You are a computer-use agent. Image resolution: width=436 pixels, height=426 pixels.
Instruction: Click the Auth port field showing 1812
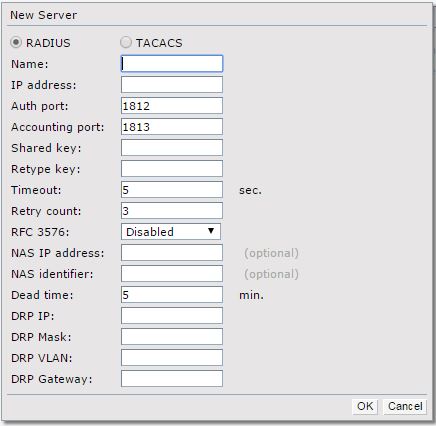[172, 106]
